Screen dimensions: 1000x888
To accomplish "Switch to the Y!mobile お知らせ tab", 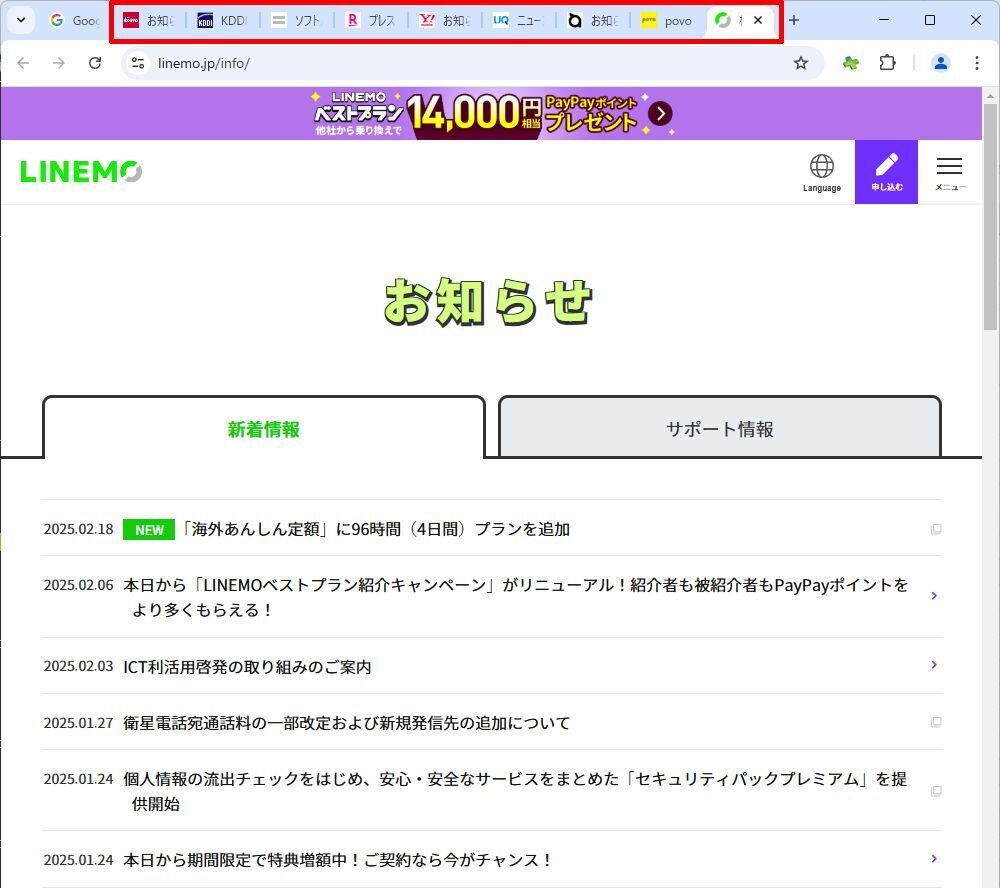I will click(x=445, y=20).
